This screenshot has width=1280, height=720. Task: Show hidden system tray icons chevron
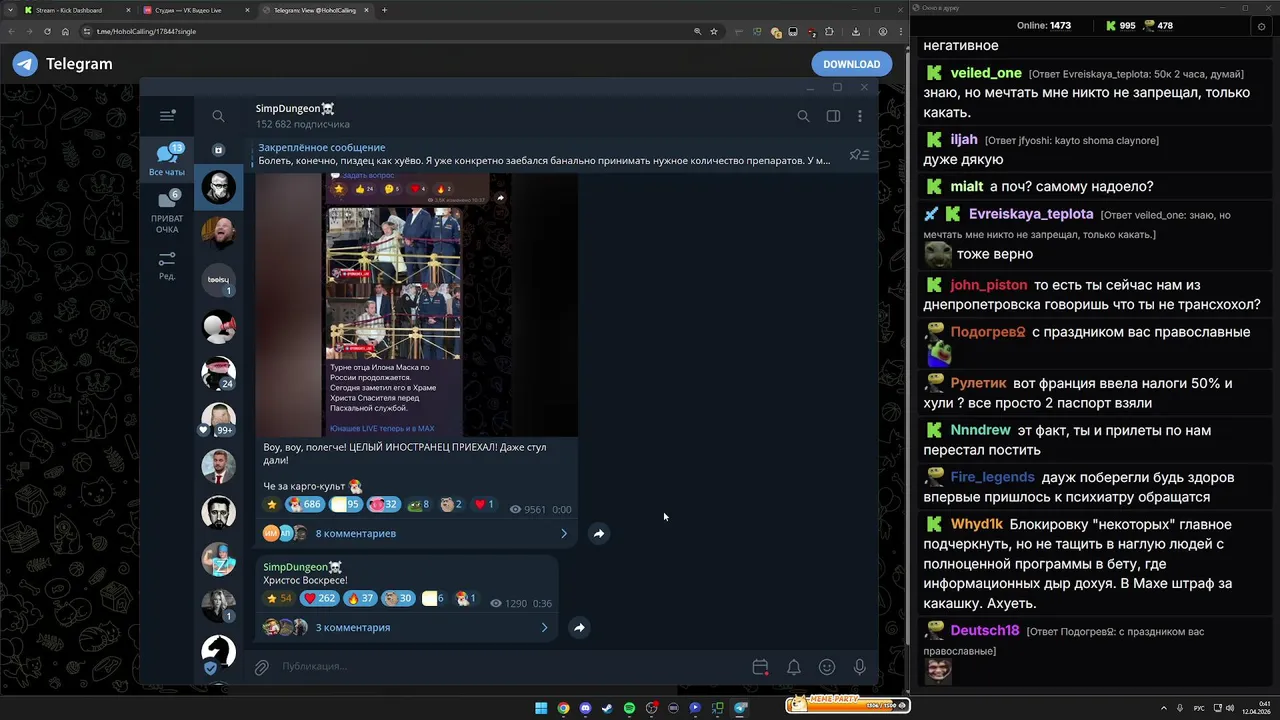point(1164,708)
